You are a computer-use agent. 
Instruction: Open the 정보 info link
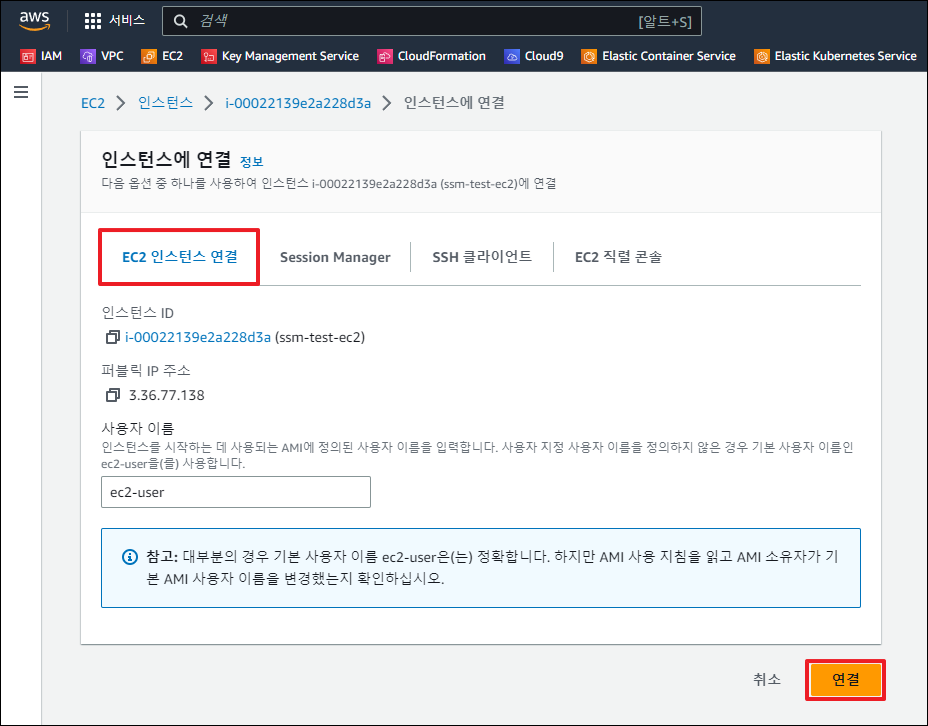[252, 162]
